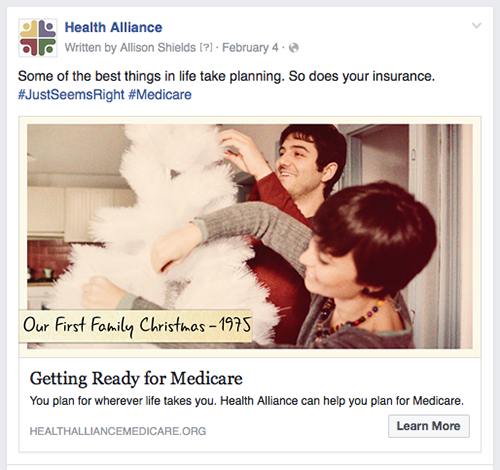500x470 pixels.
Task: Expand the post options chevron
Action: (x=477, y=26)
